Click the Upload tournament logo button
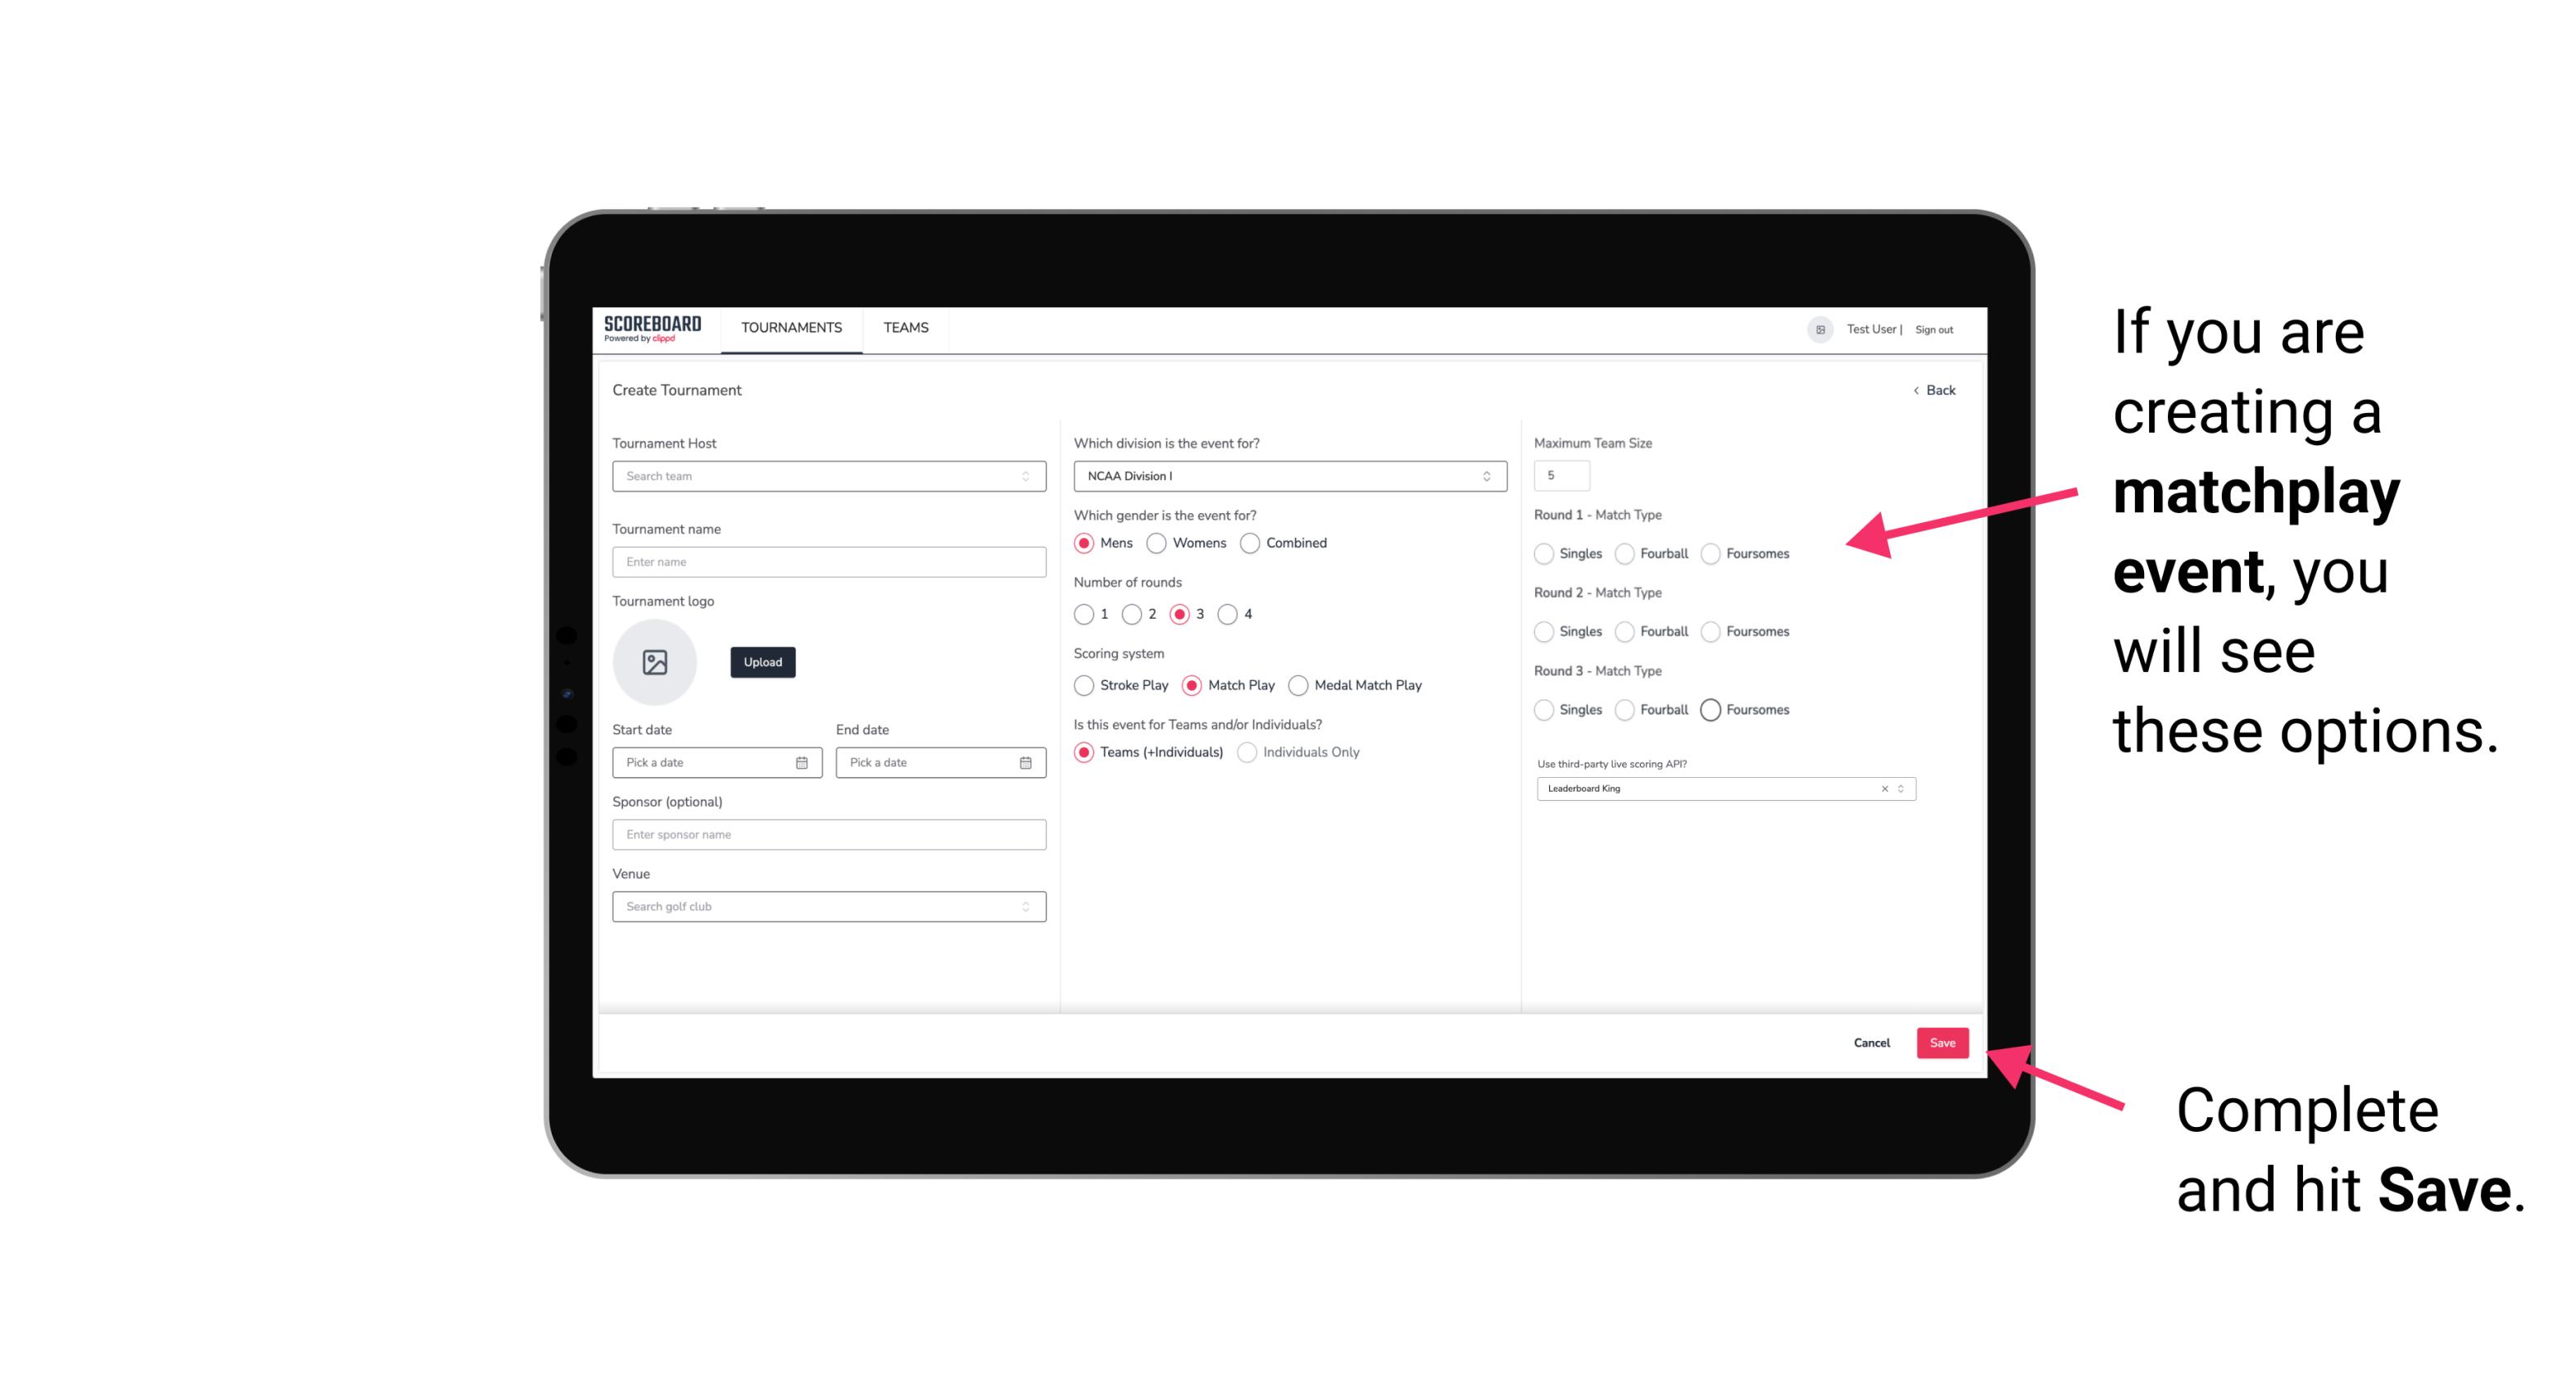 click(762, 662)
